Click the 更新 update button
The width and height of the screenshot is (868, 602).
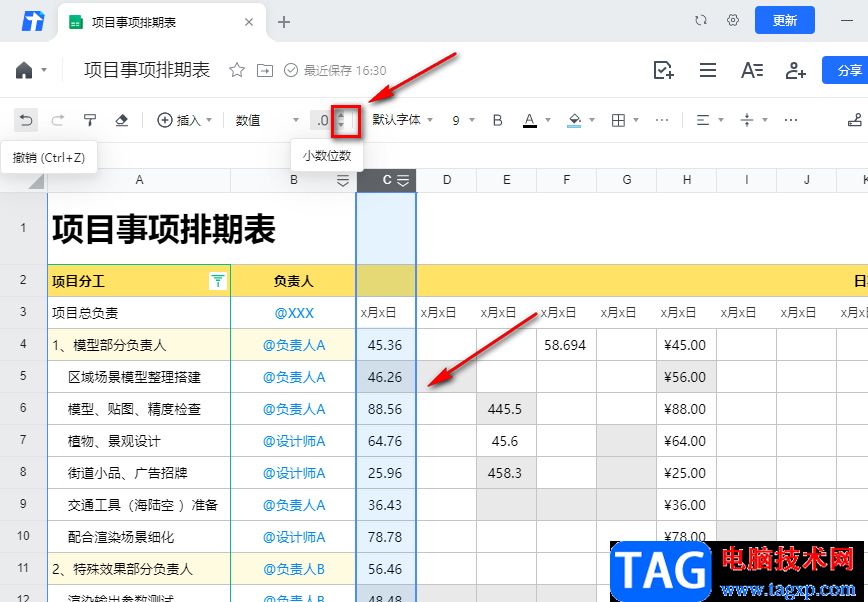pyautogui.click(x=784, y=20)
